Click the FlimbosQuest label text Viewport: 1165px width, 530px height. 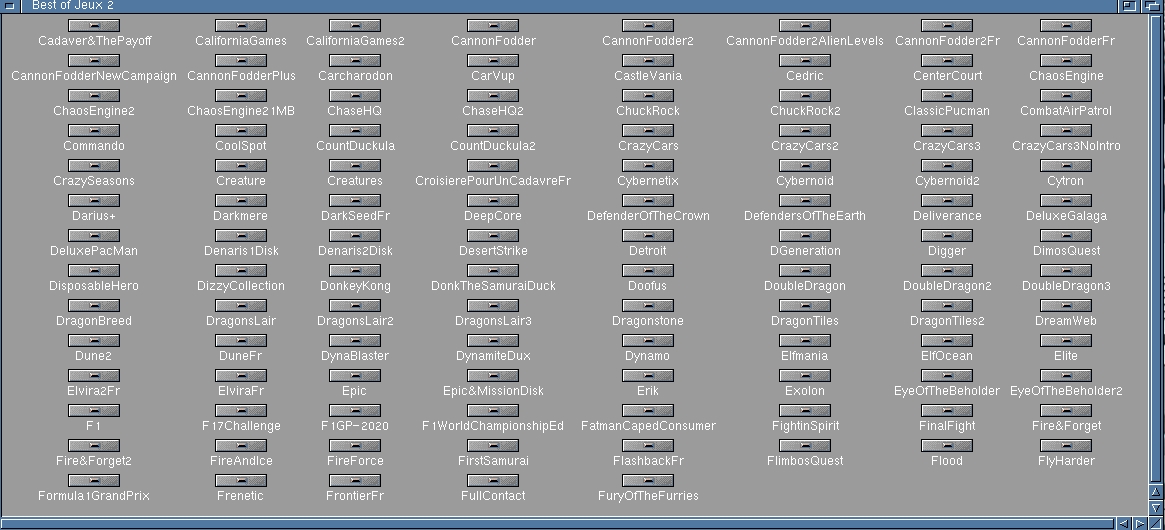805,460
